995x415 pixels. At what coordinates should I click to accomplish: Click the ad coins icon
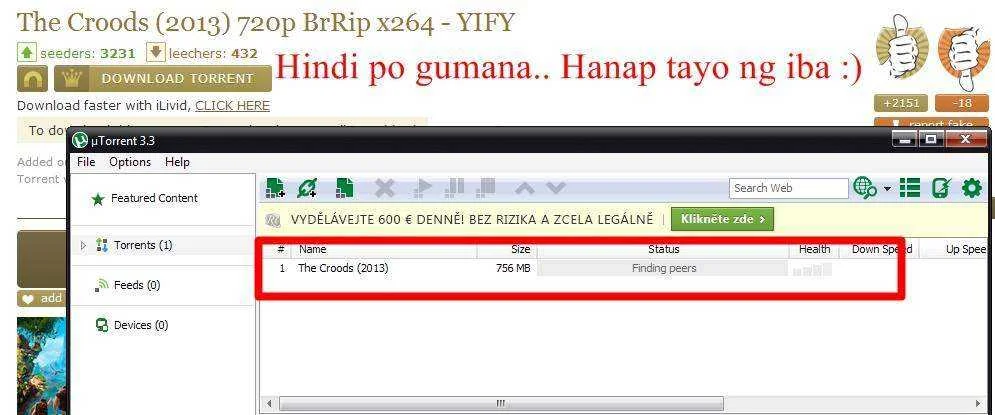point(273,220)
